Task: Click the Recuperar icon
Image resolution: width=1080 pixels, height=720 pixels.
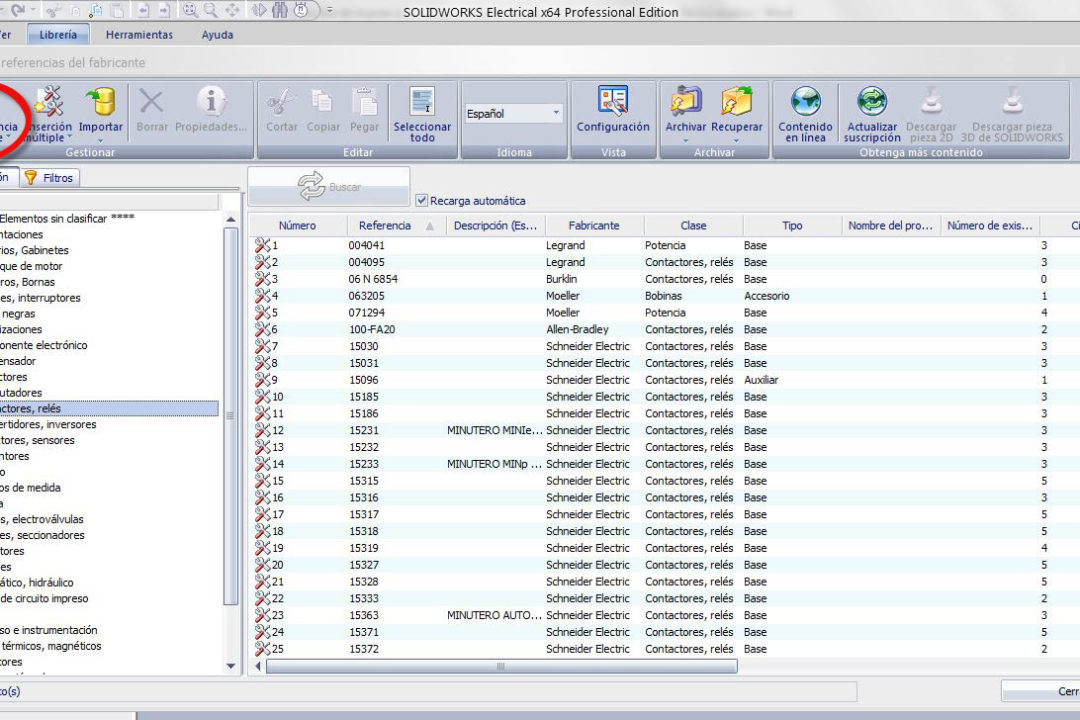Action: (736, 102)
